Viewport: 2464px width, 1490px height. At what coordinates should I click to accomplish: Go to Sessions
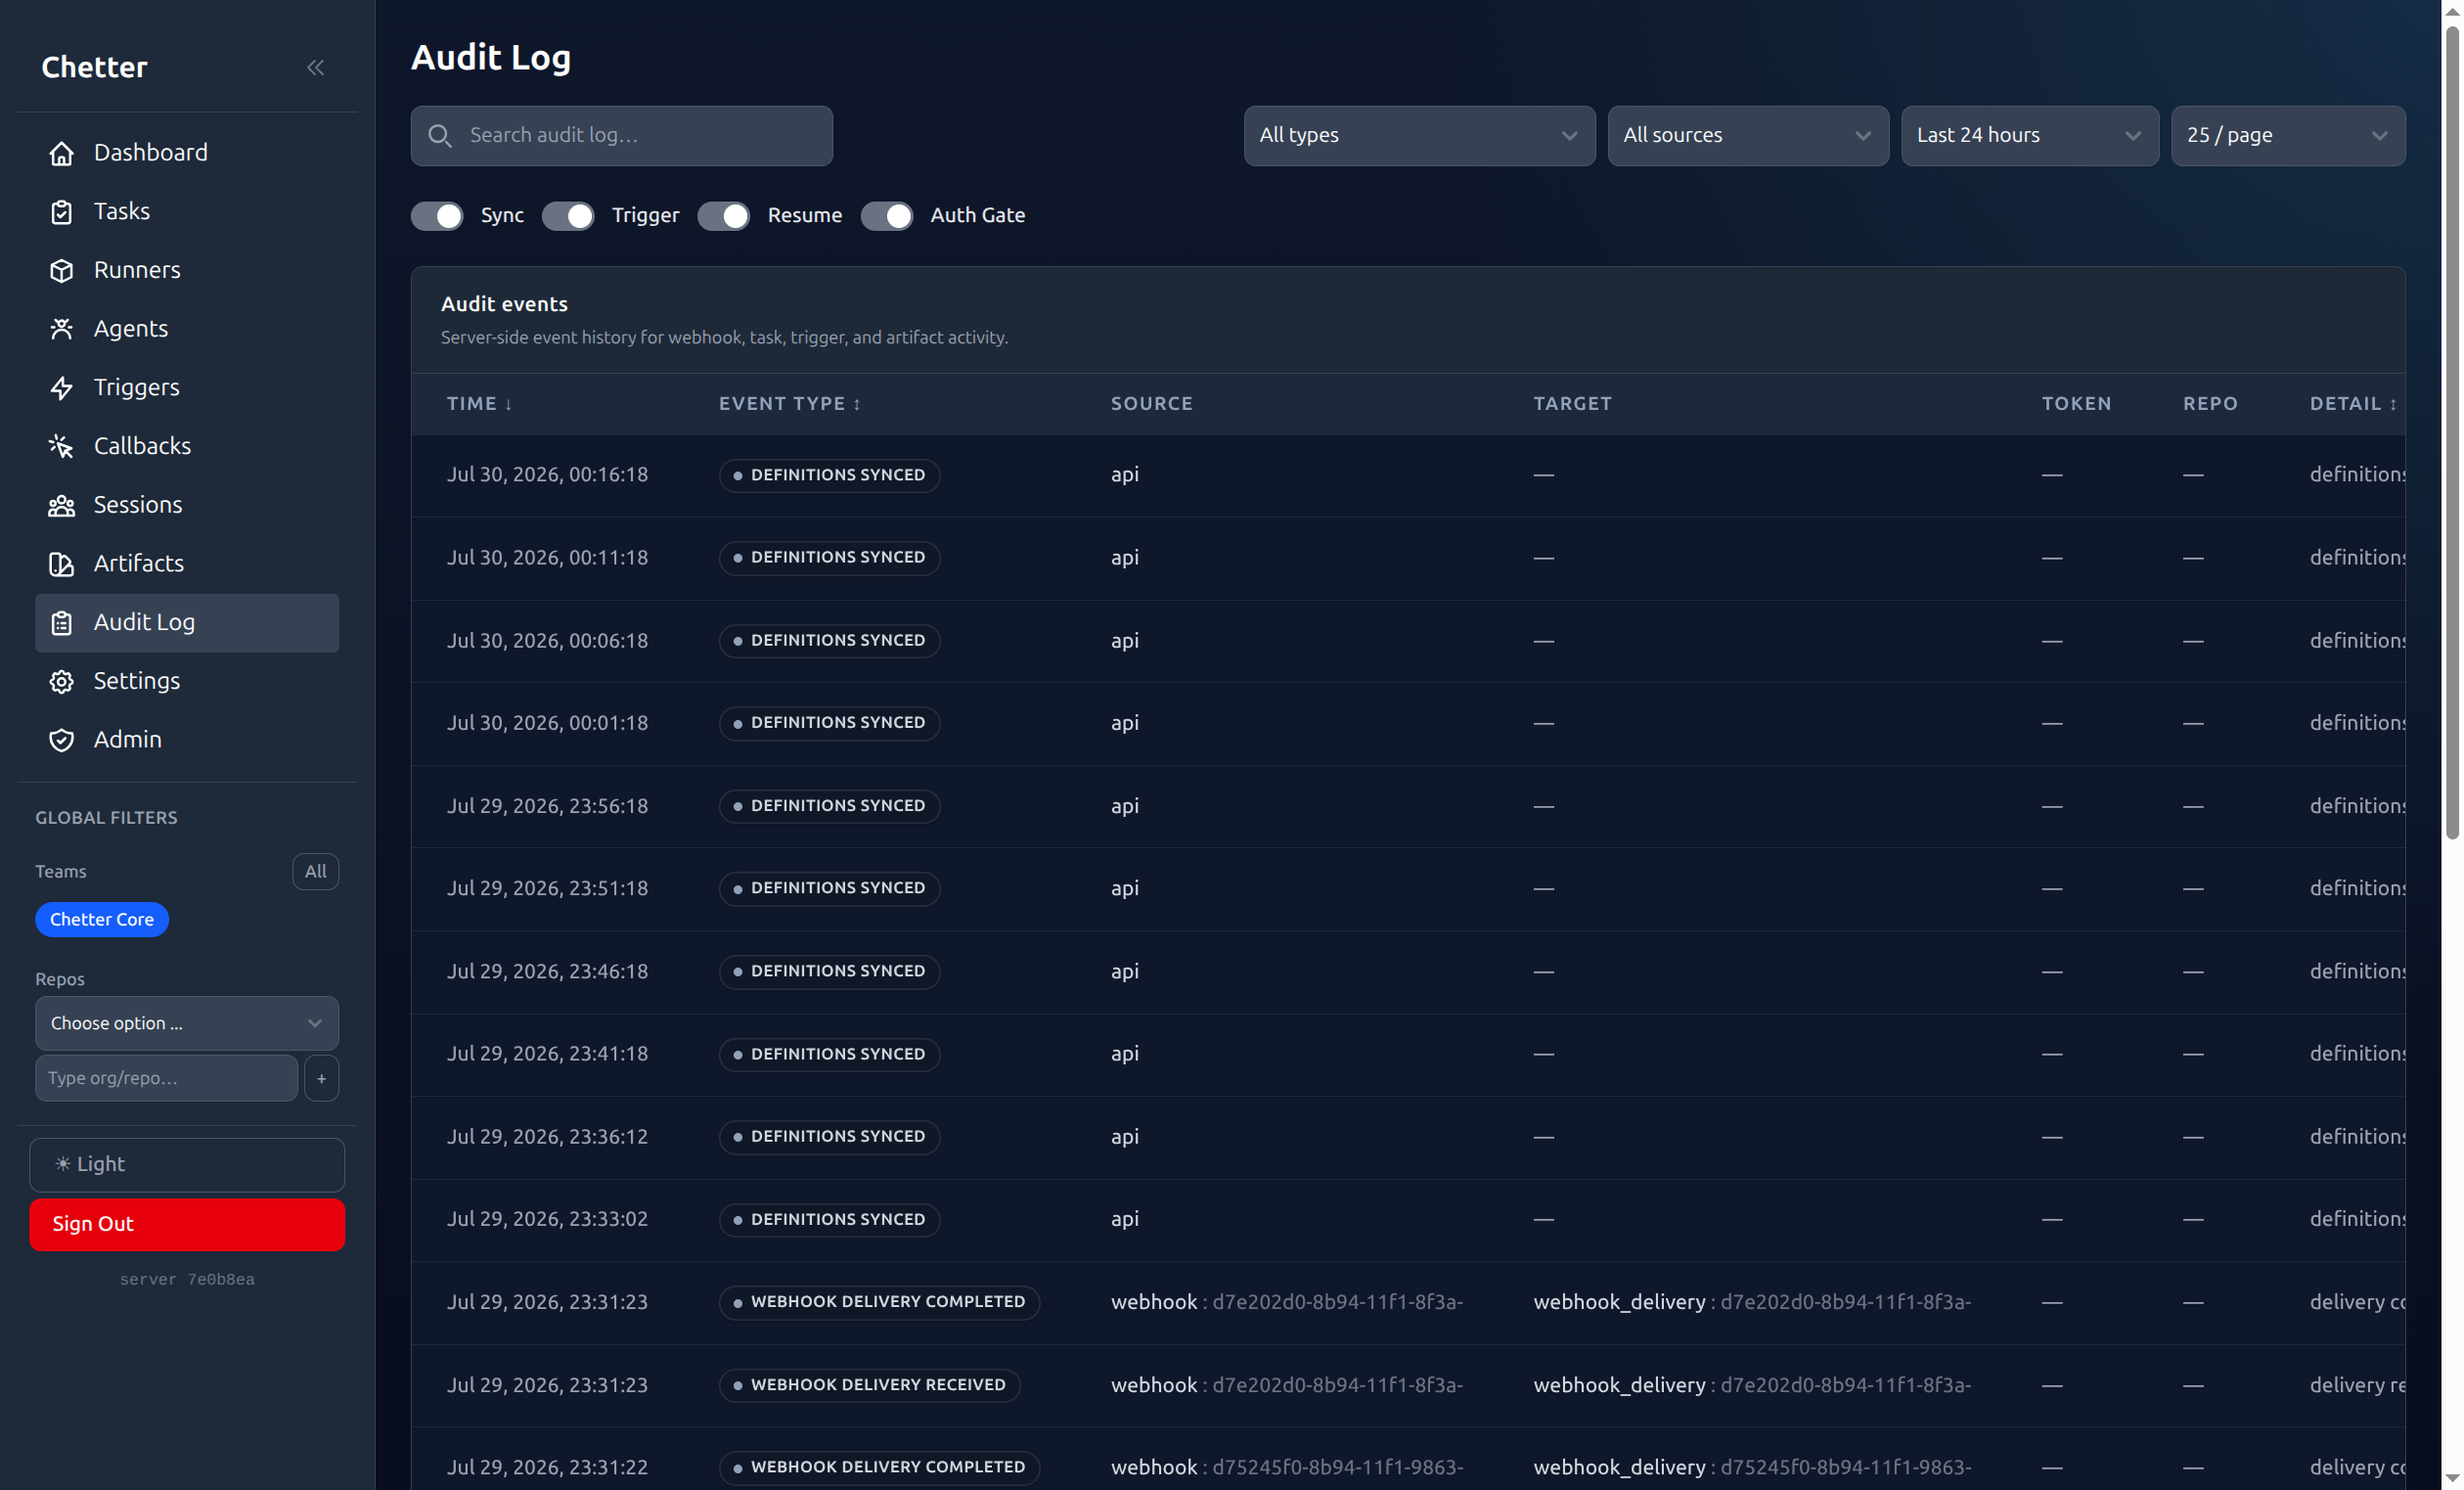pyautogui.click(x=187, y=505)
